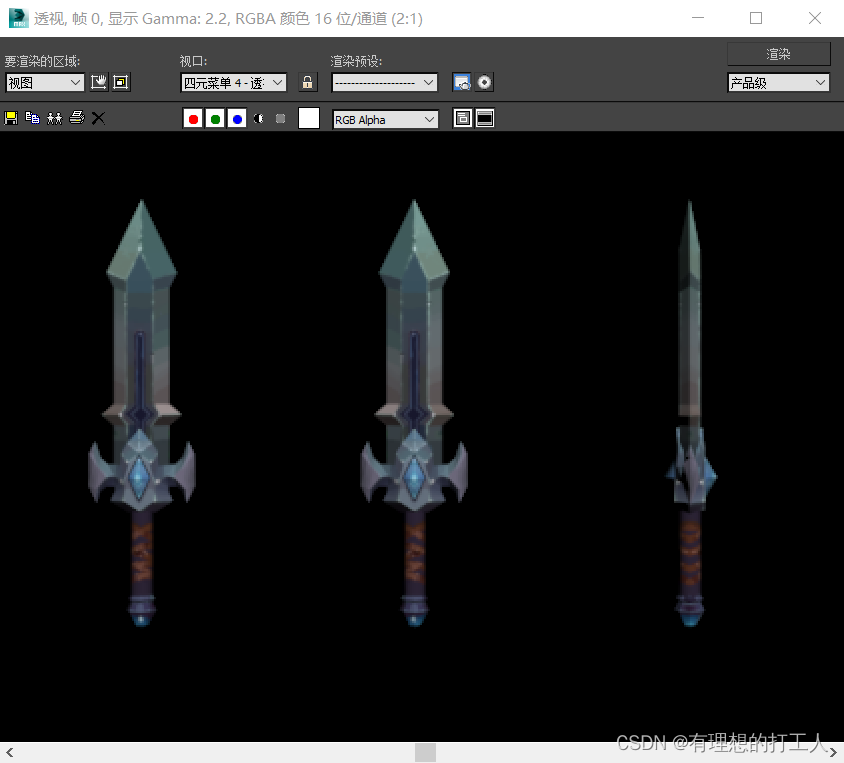
Task: Enable the red channel
Action: (193, 119)
